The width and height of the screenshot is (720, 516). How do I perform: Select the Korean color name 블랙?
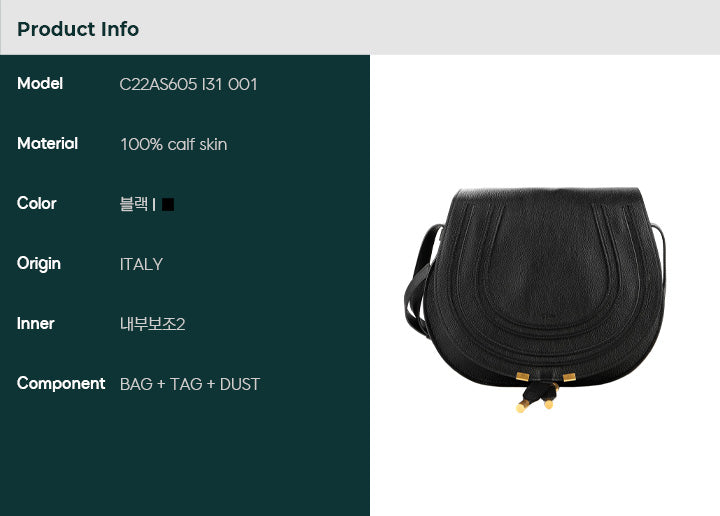tap(134, 204)
